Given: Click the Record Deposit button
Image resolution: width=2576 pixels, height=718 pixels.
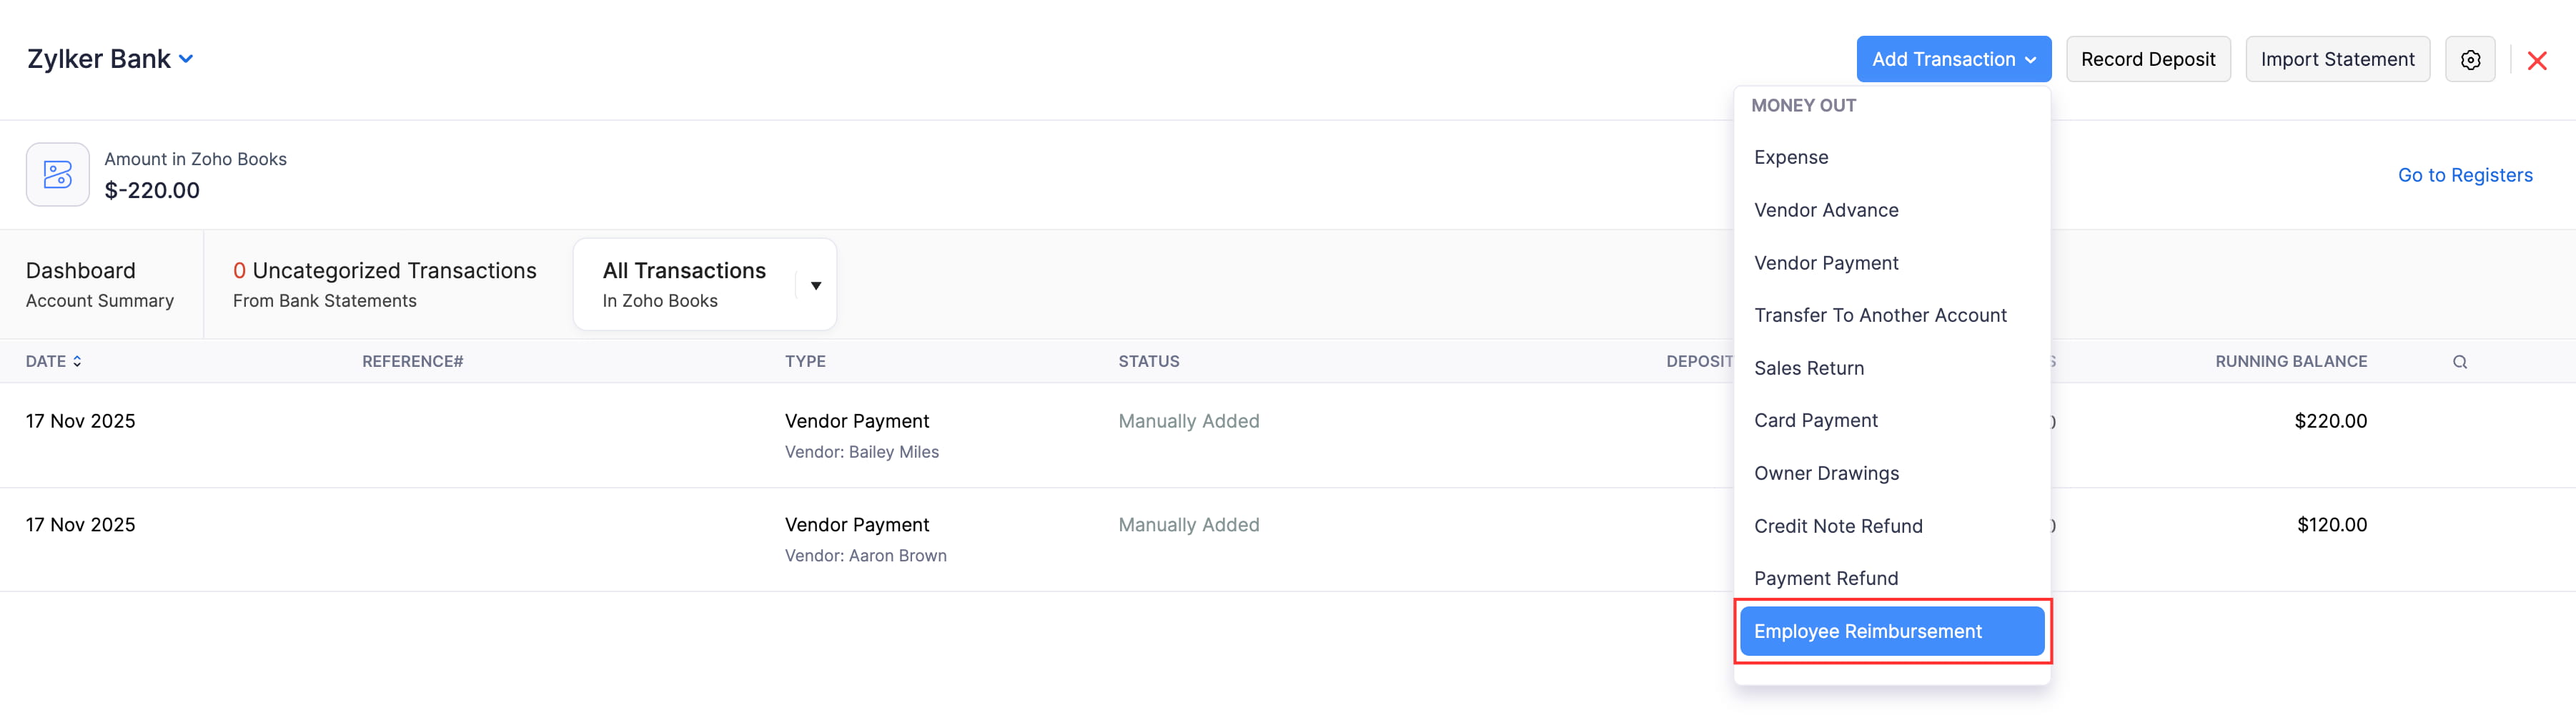Looking at the screenshot, I should coord(2148,59).
